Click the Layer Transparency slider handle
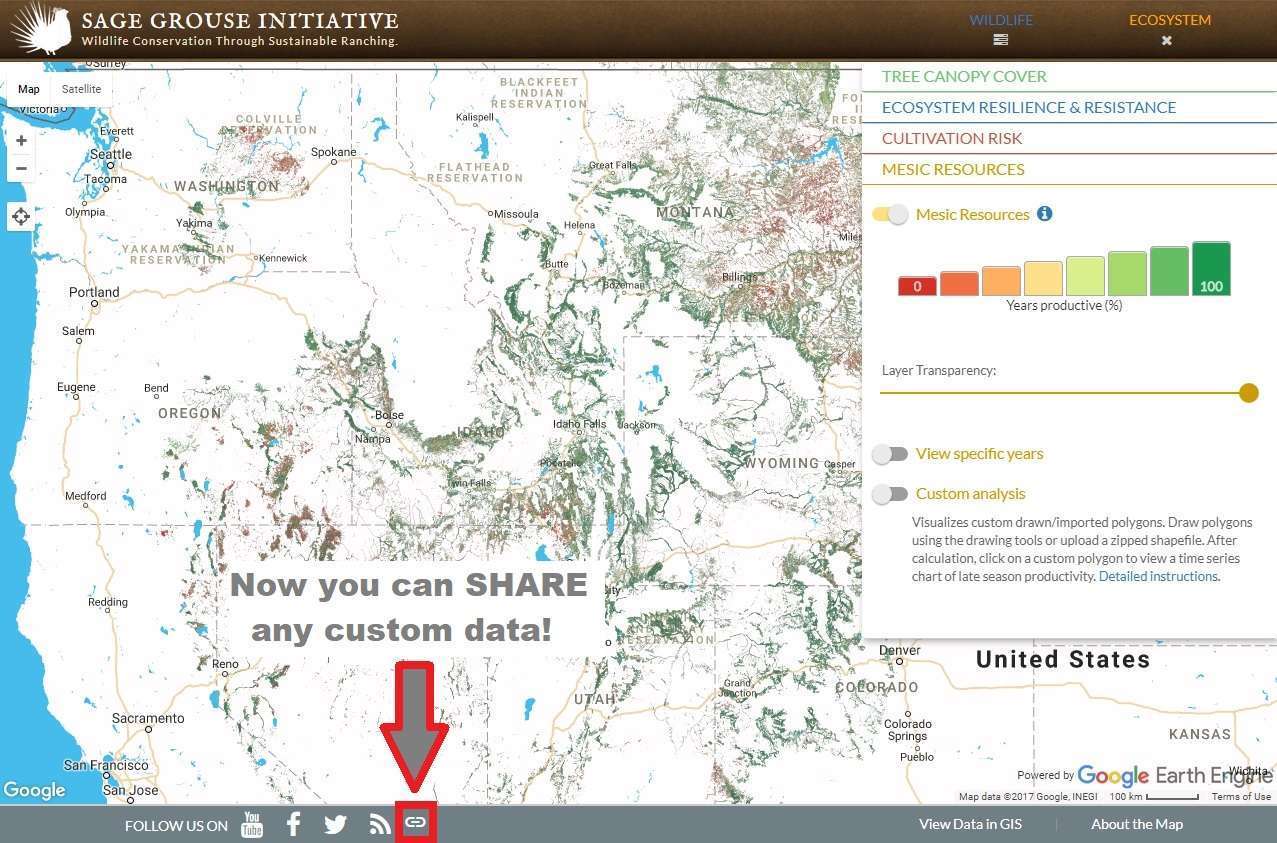Viewport: 1277px width, 843px height. tap(1248, 393)
